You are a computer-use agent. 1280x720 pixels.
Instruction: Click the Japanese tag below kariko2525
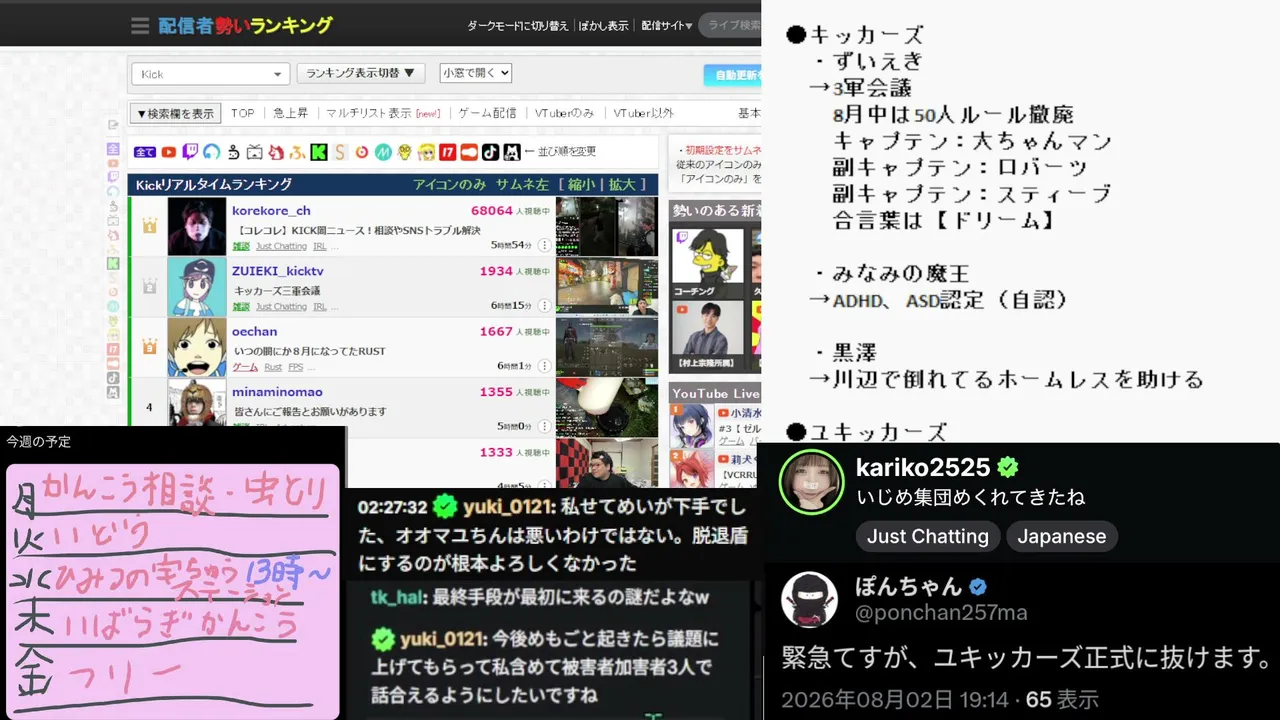(1061, 536)
